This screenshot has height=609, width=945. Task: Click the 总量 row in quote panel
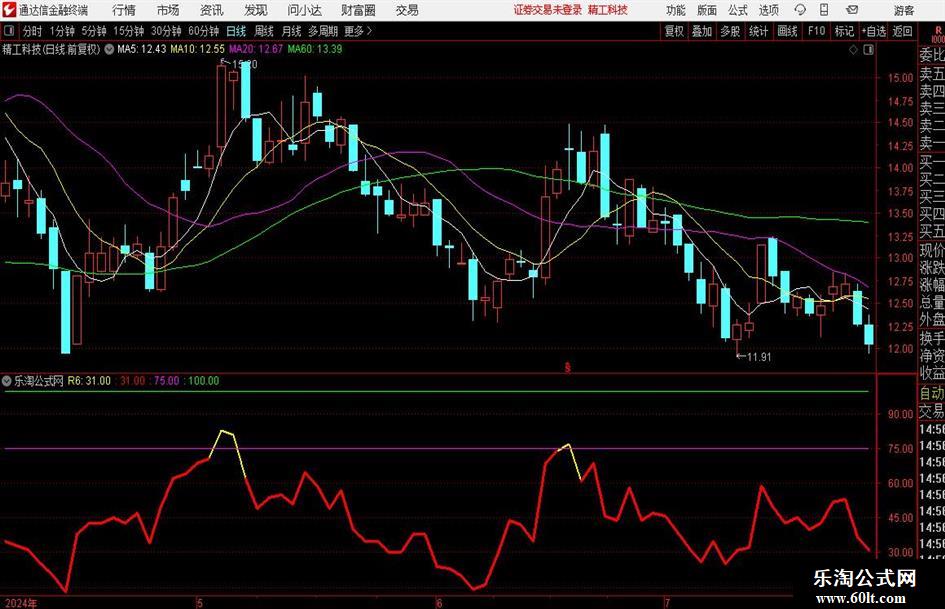pyautogui.click(x=932, y=301)
